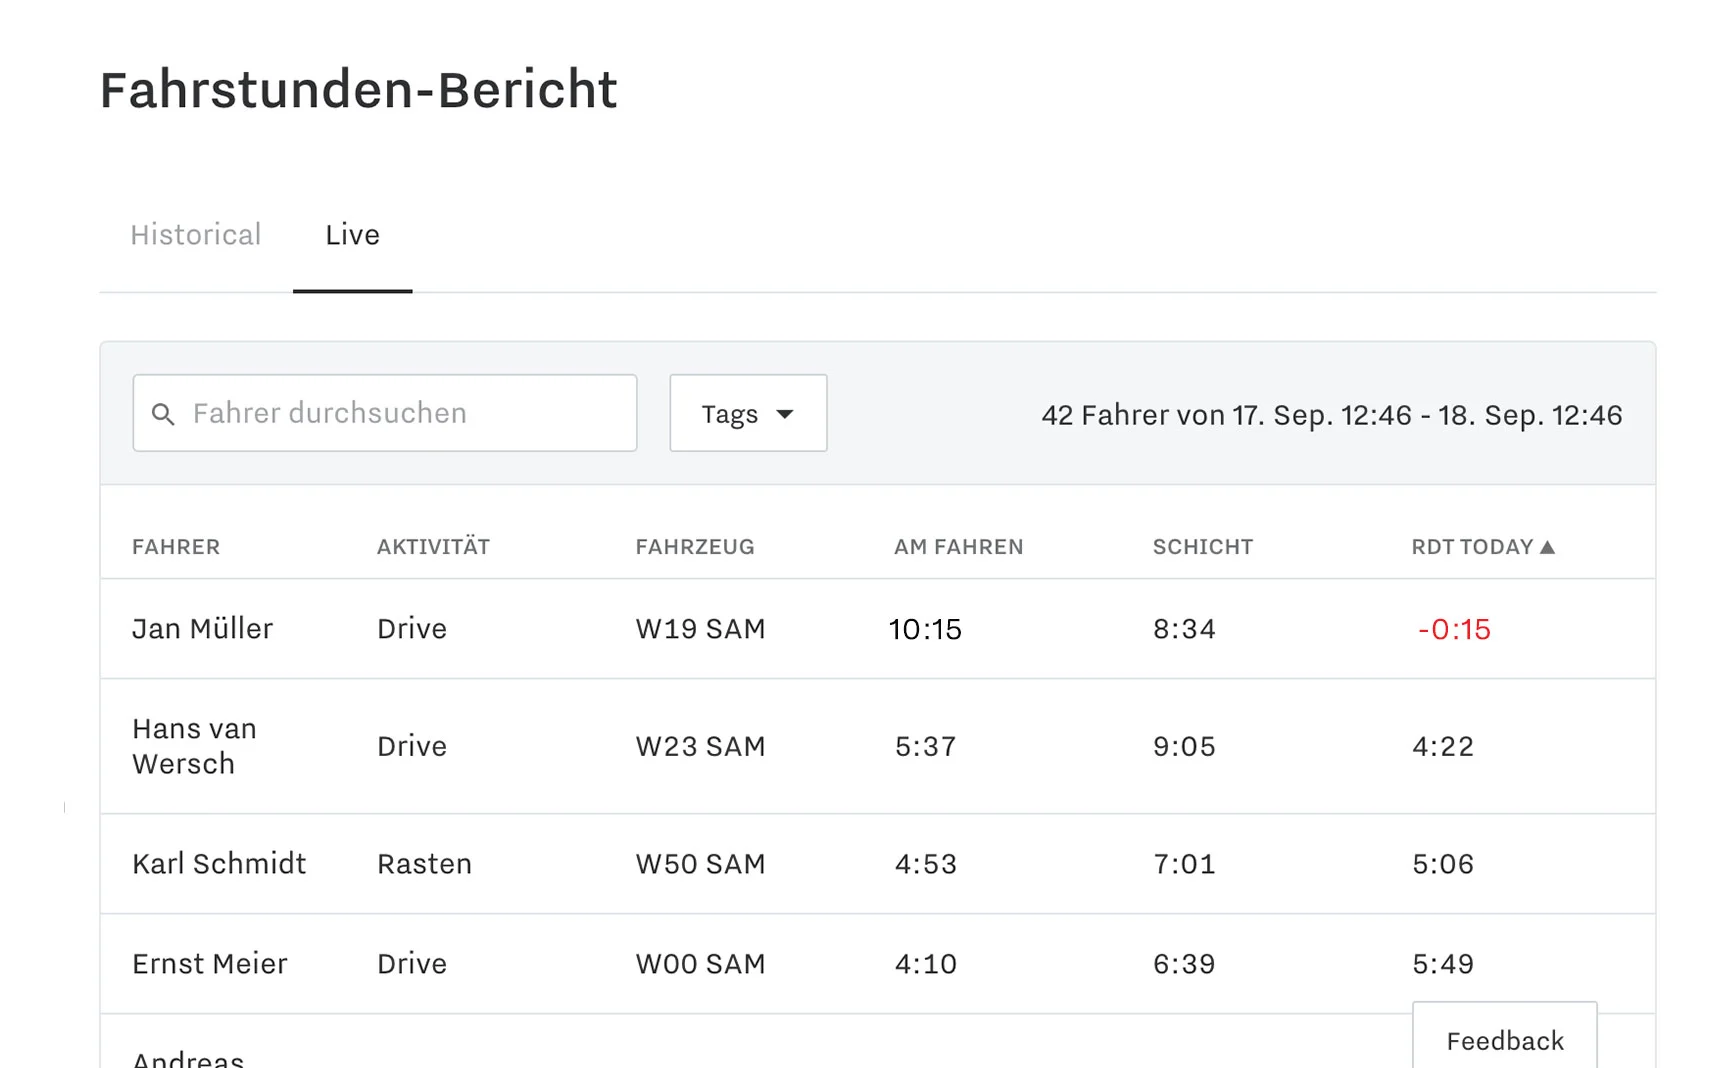
Task: Sort by Fahrzeug column header
Action: coord(695,547)
